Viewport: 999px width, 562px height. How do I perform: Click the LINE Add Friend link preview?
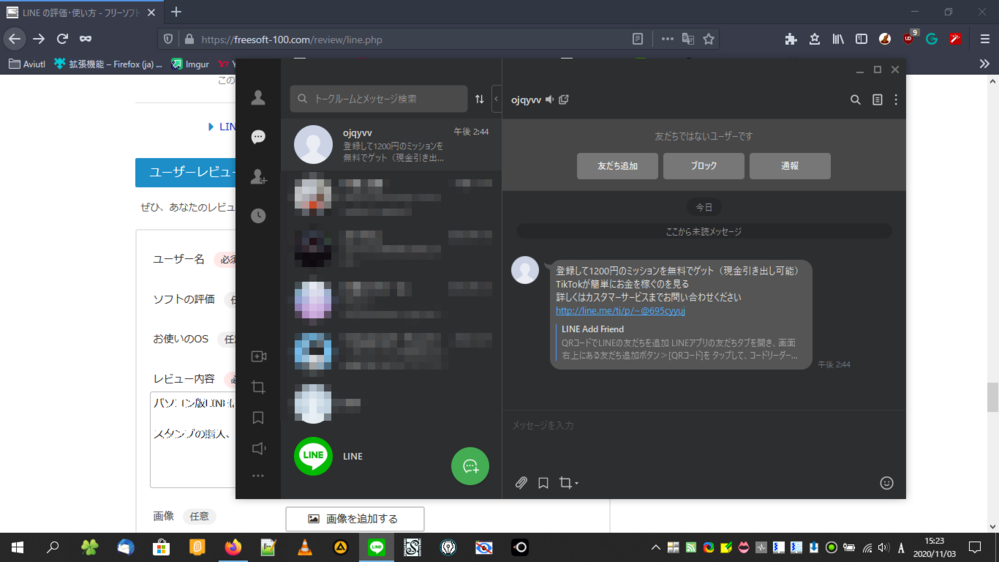tap(678, 342)
